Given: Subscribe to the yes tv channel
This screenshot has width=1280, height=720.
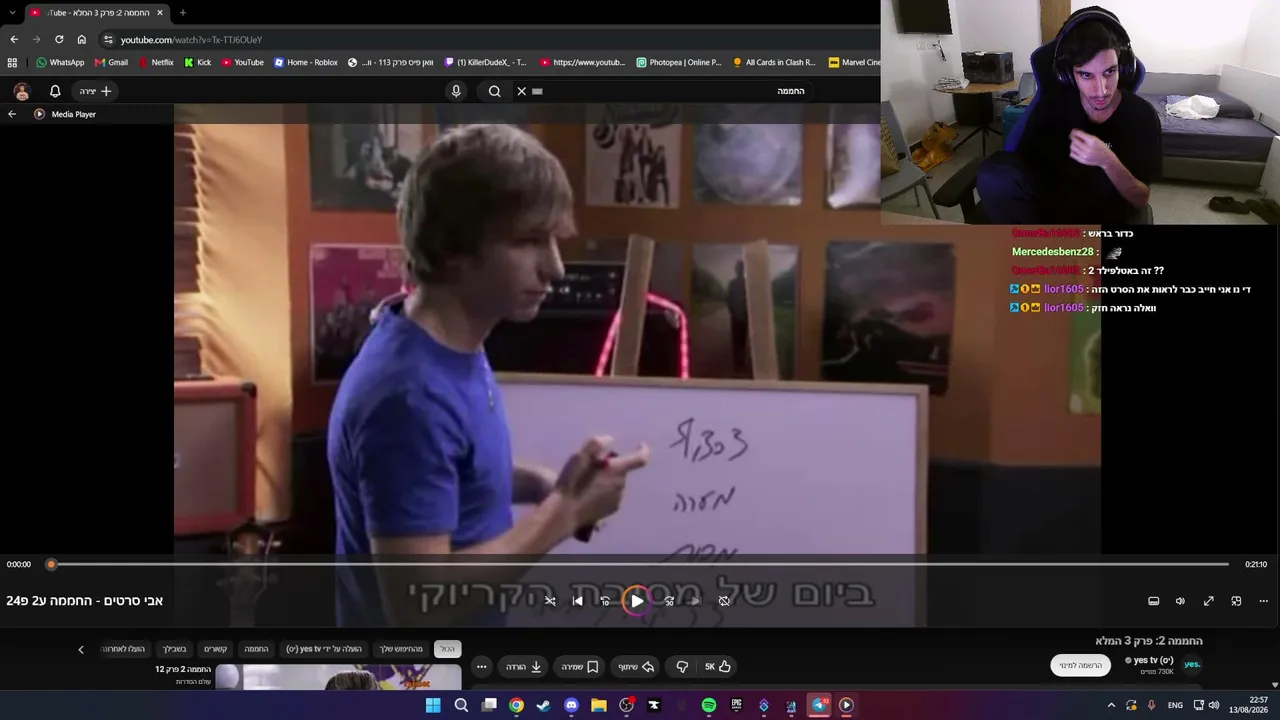Looking at the screenshot, I should 1081,665.
